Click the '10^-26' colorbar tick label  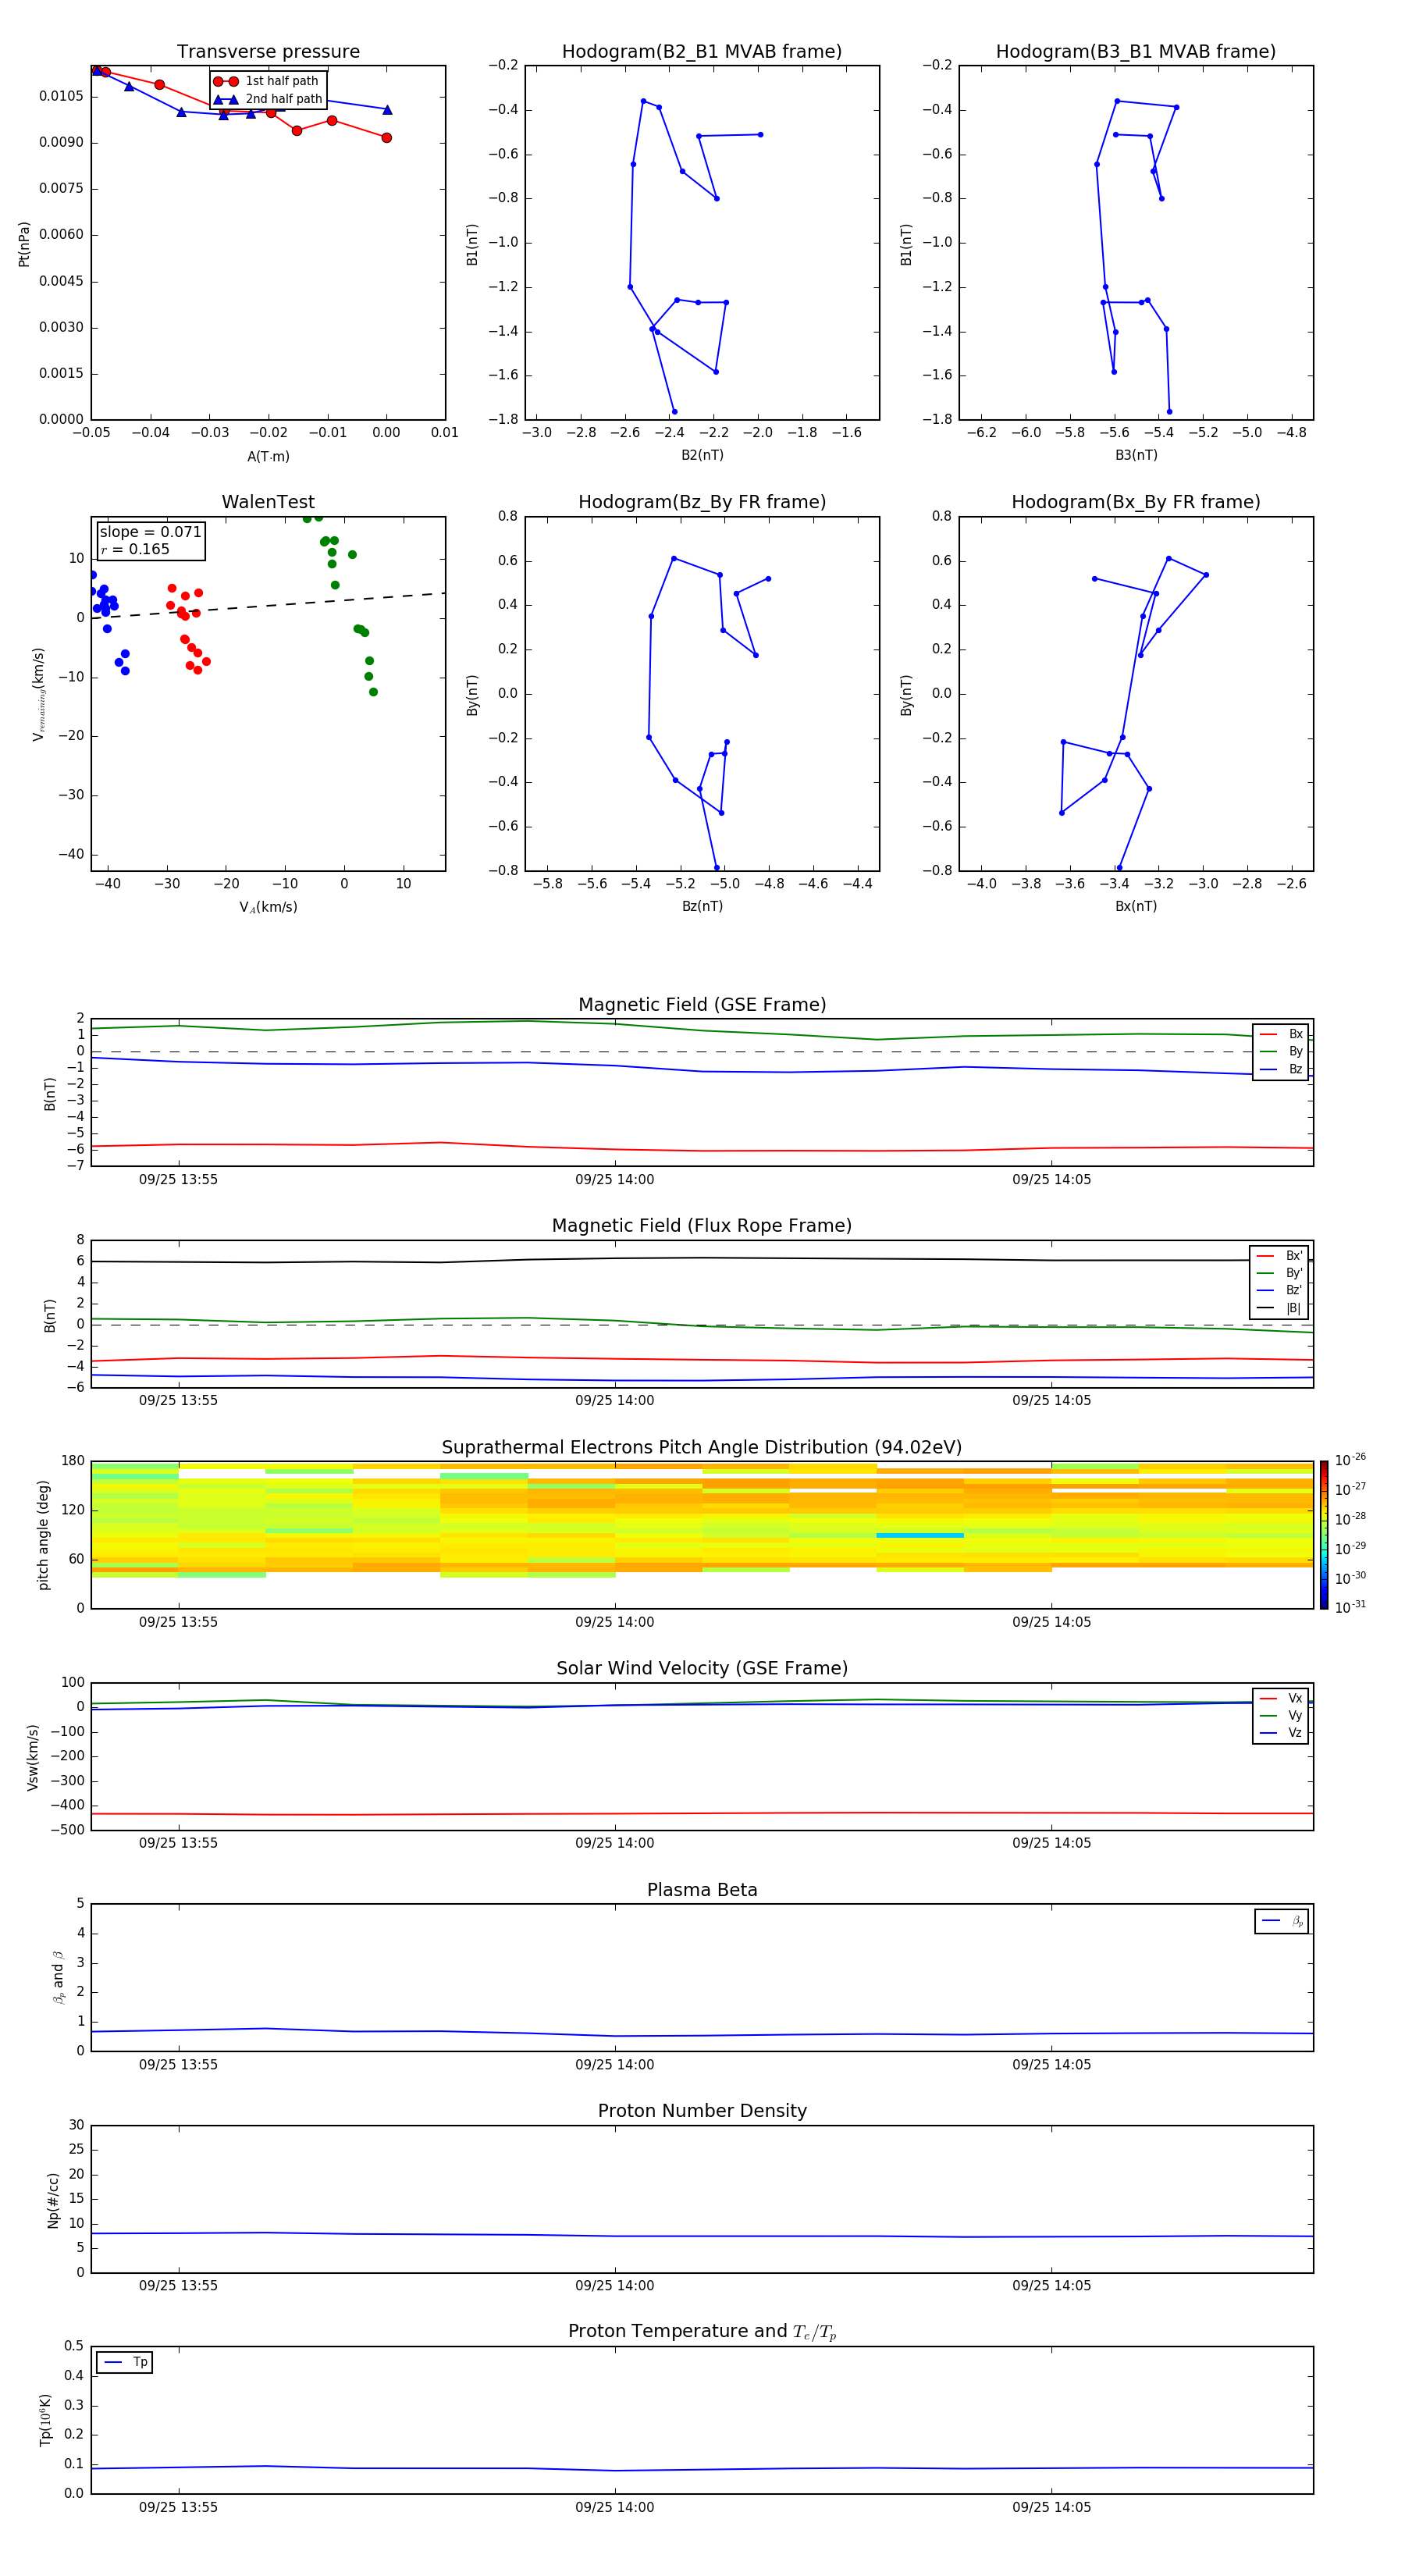pos(1350,1460)
